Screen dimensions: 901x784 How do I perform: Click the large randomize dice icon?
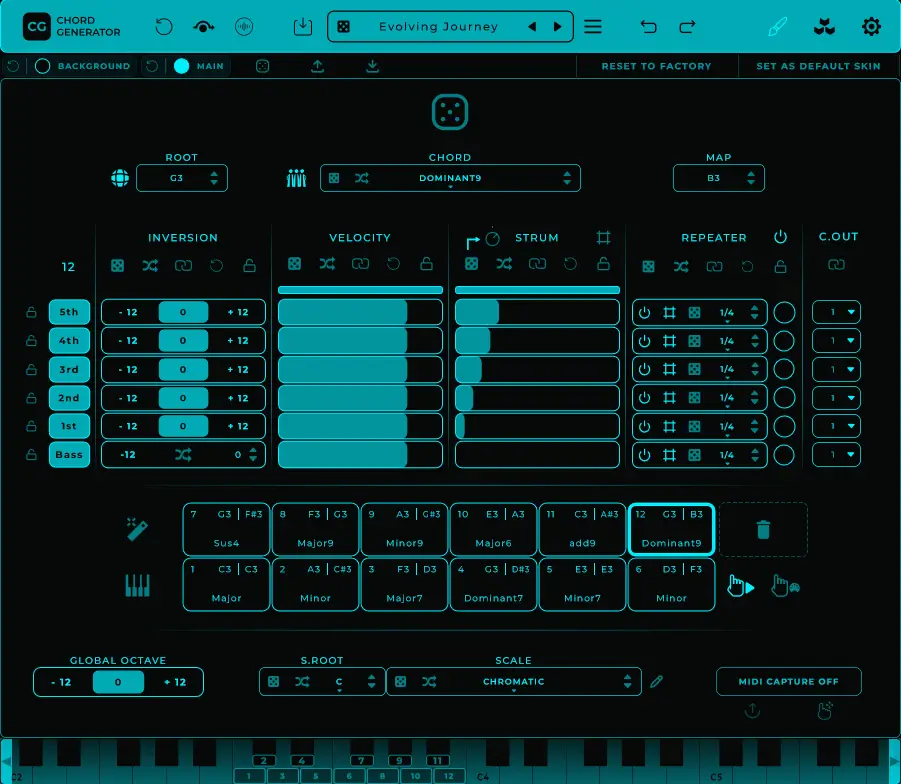pos(450,112)
